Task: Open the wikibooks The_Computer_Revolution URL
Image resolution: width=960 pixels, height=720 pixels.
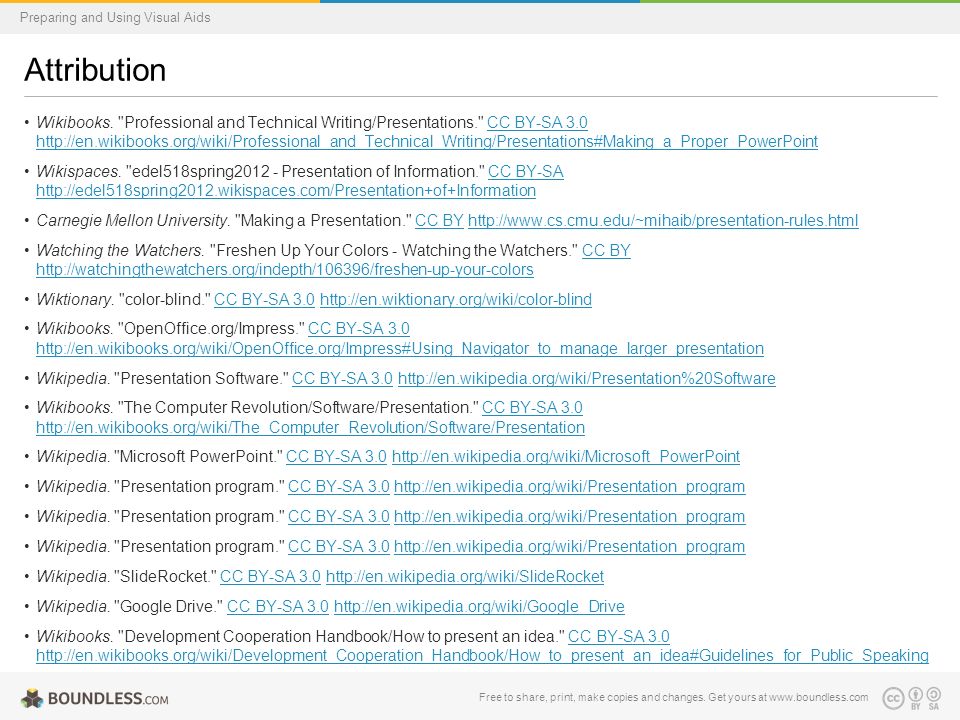Action: point(310,427)
